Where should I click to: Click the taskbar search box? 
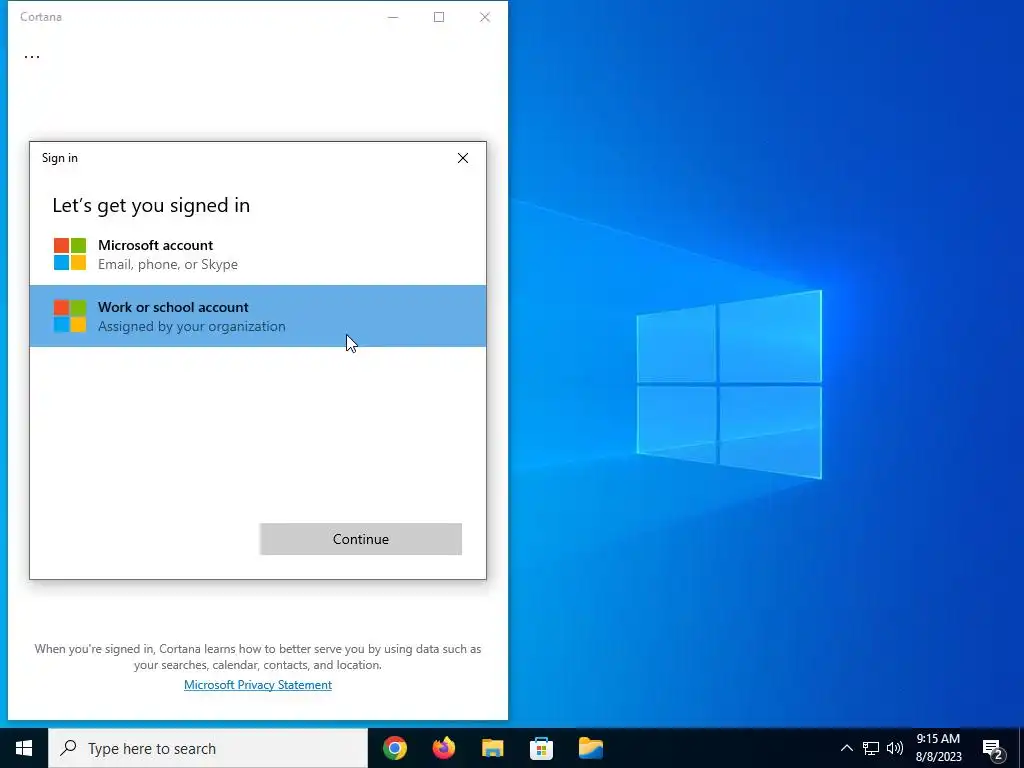[208, 748]
